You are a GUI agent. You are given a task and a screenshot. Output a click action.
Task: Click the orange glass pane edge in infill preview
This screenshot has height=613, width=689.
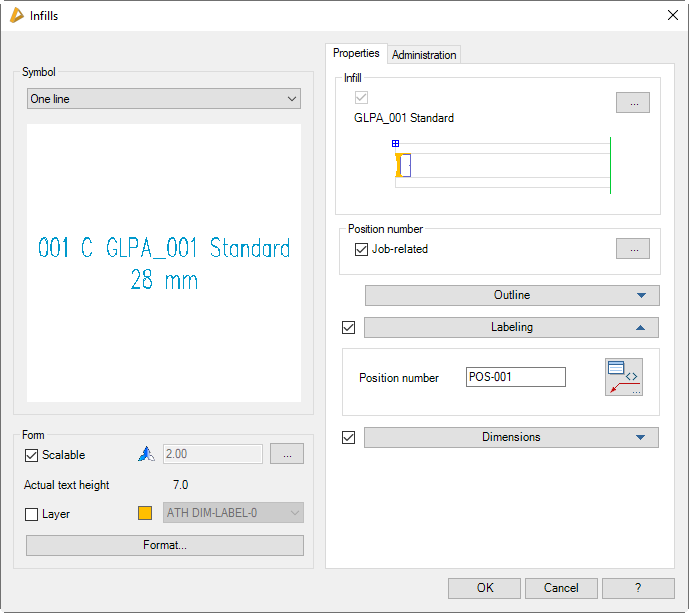[398, 166]
